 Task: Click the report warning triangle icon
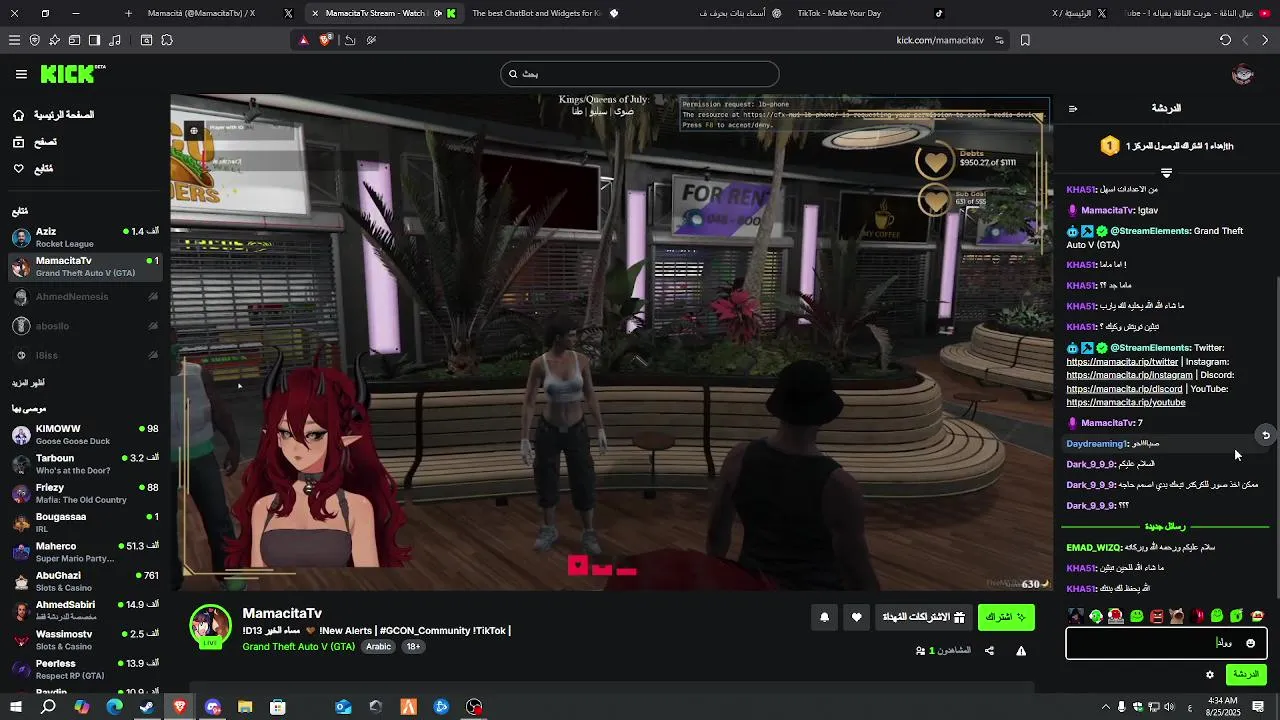click(x=1021, y=651)
